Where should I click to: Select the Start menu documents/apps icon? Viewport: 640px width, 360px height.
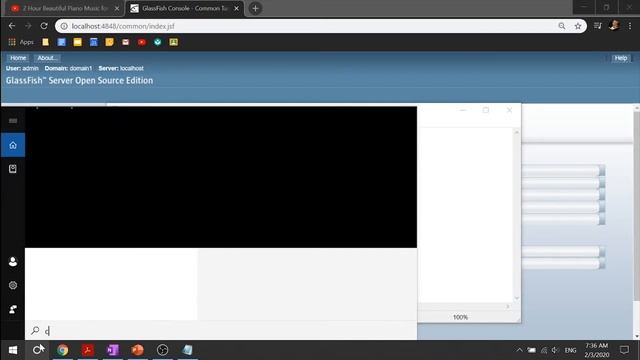point(13,169)
